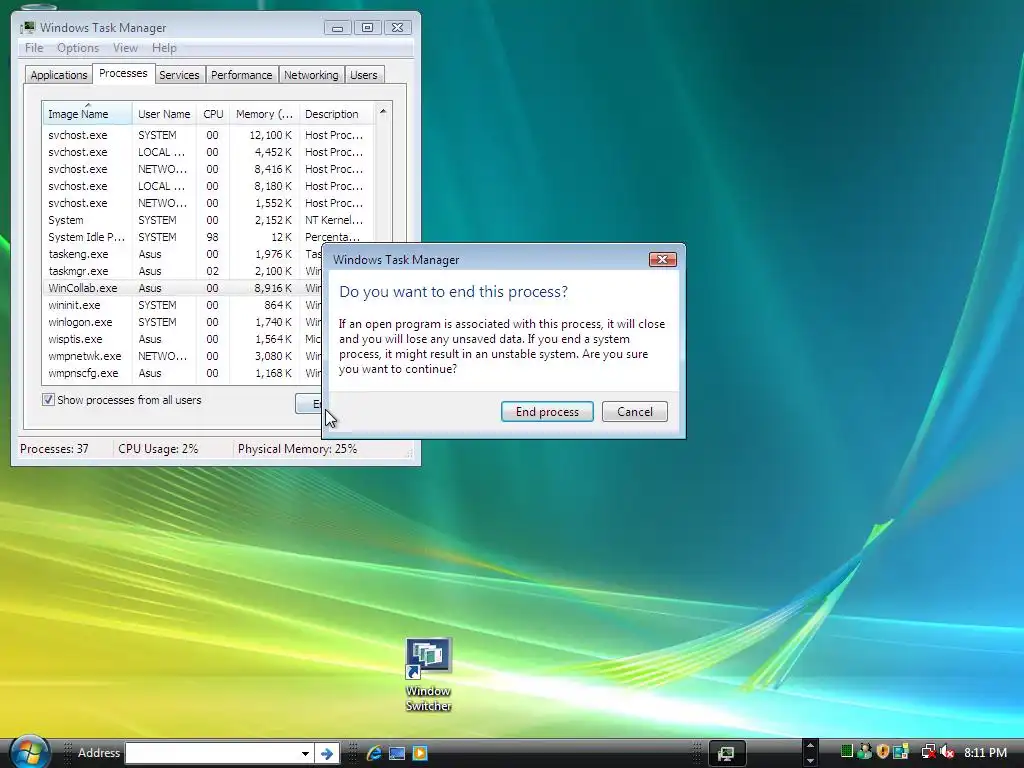Click the Windows Sidebar tray icon
The height and width of the screenshot is (768, 1024).
click(901, 752)
